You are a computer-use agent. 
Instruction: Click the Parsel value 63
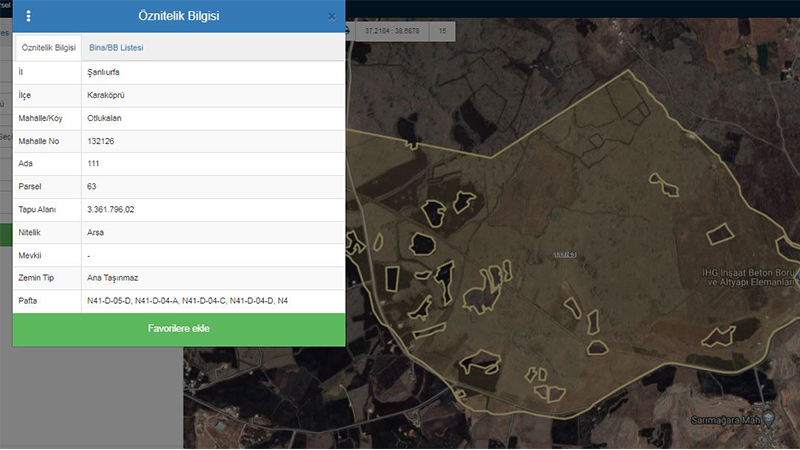tap(92, 186)
